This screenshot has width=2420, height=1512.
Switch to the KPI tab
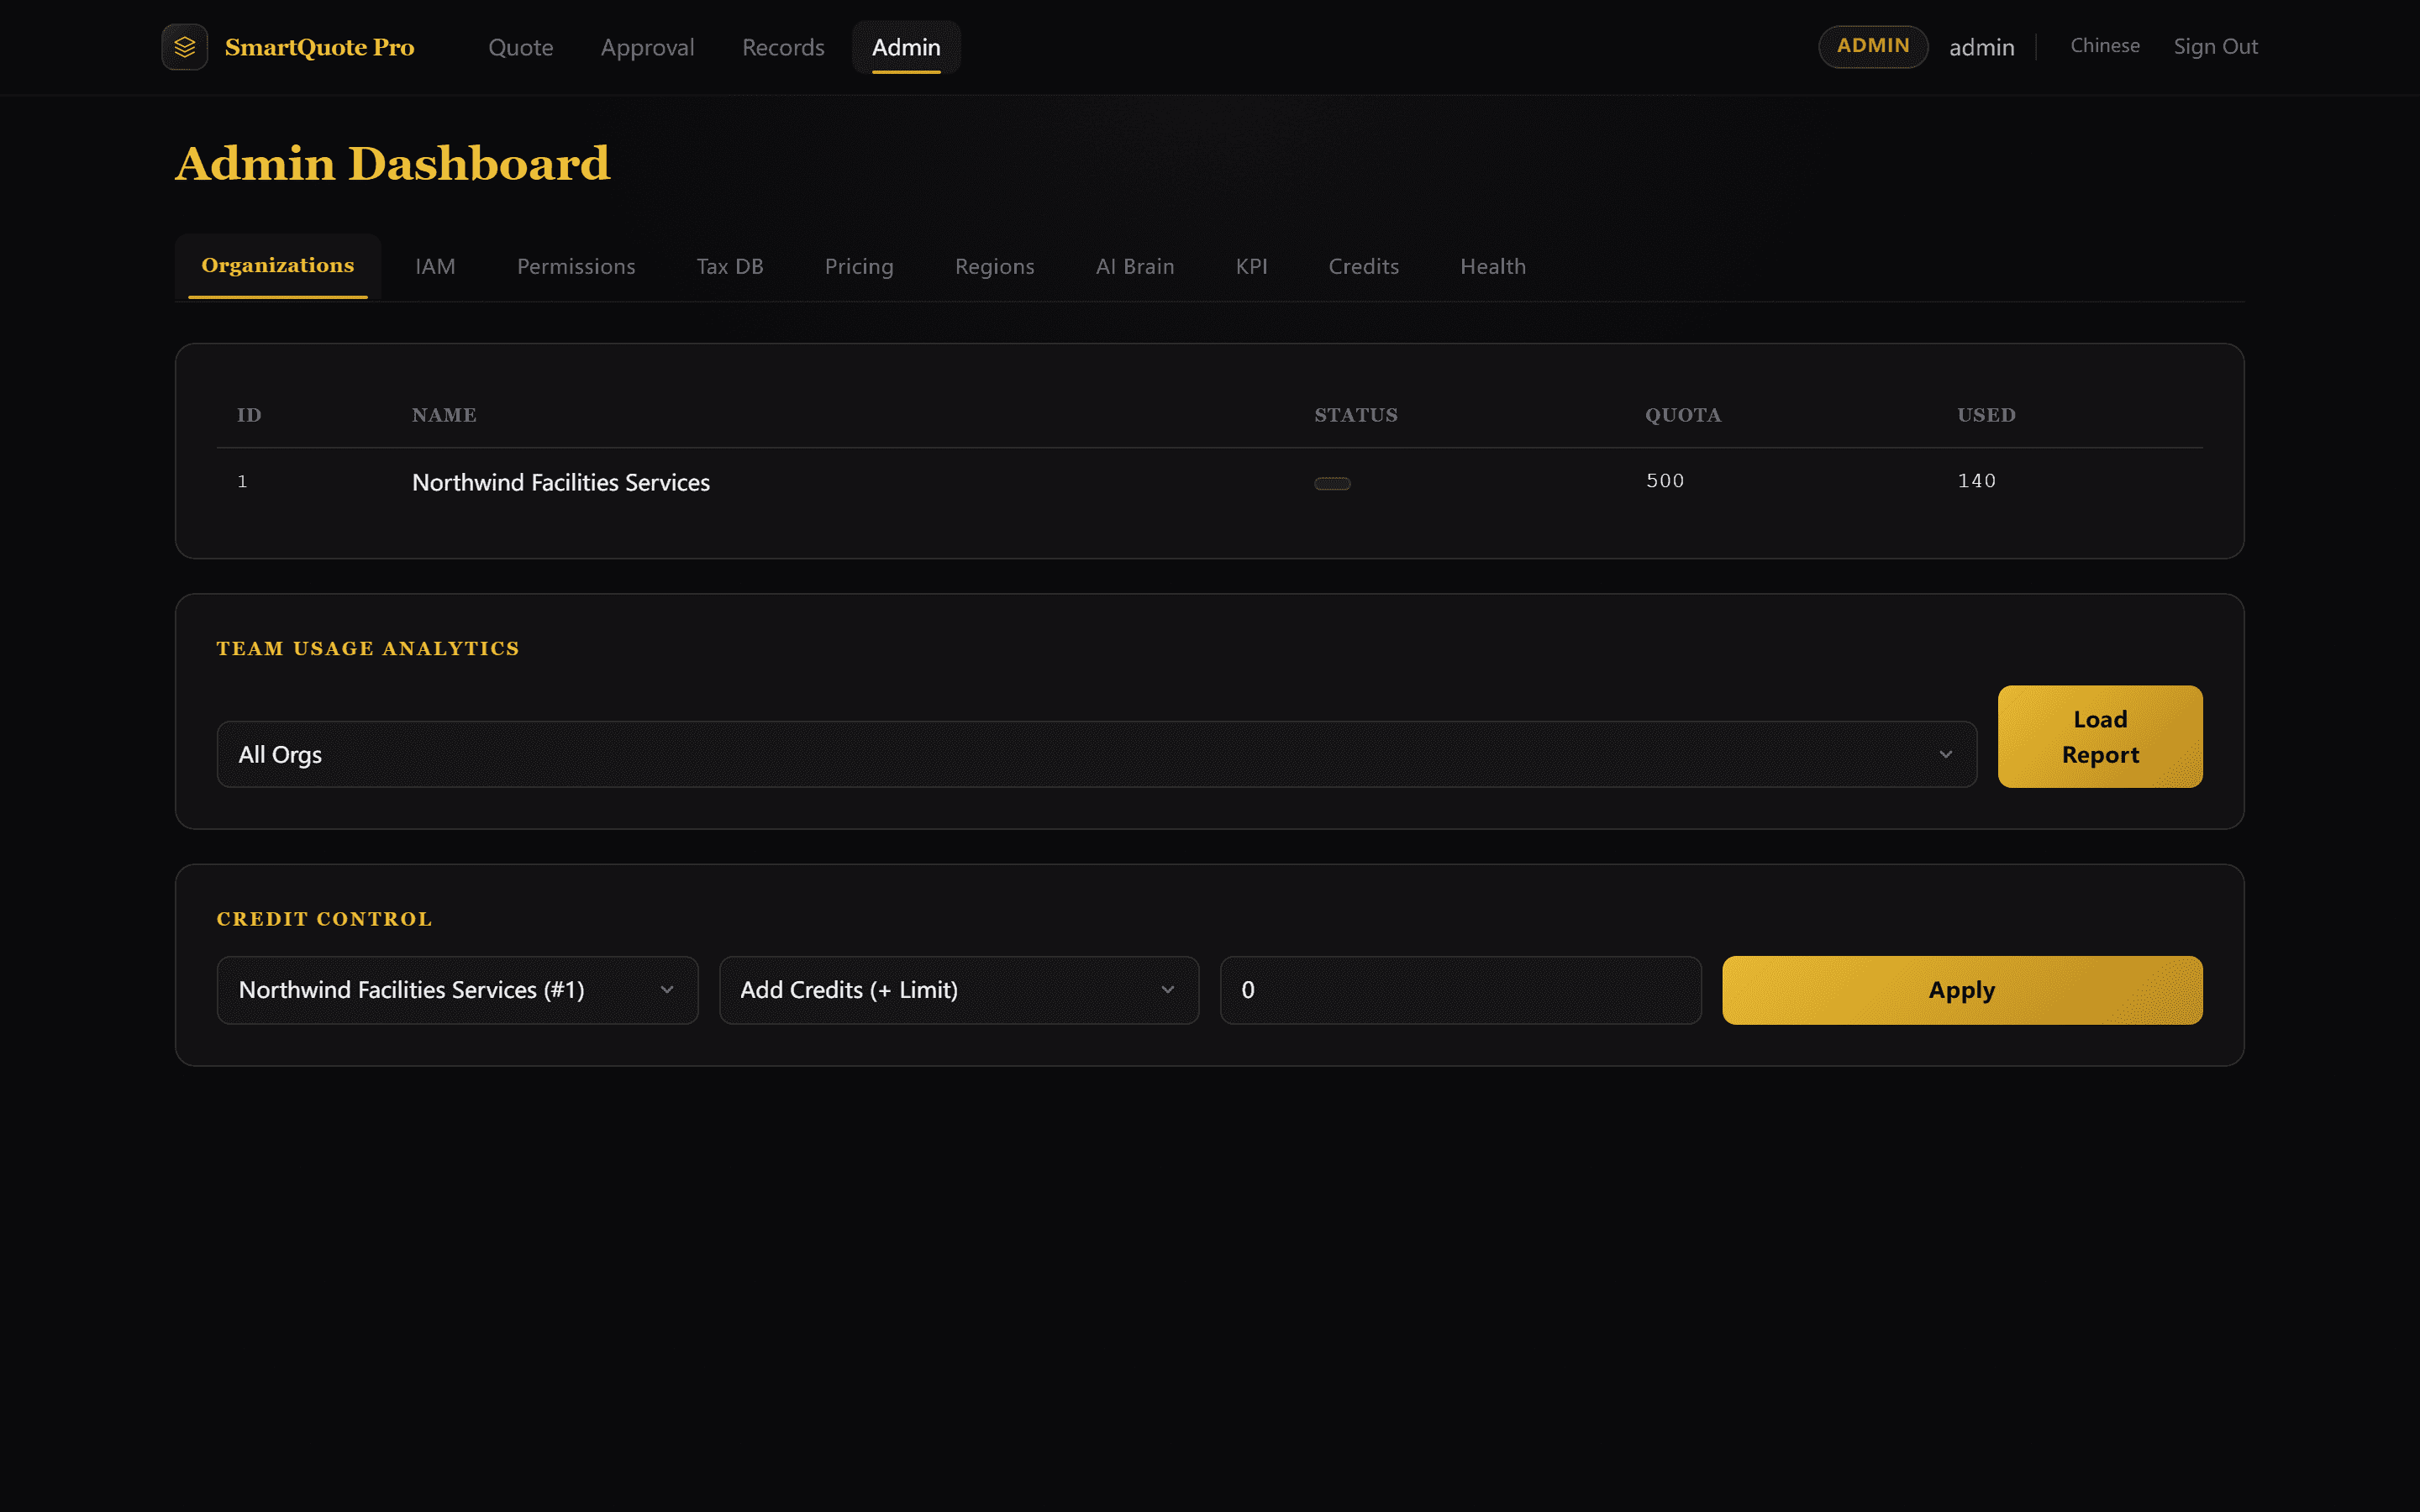tap(1251, 266)
